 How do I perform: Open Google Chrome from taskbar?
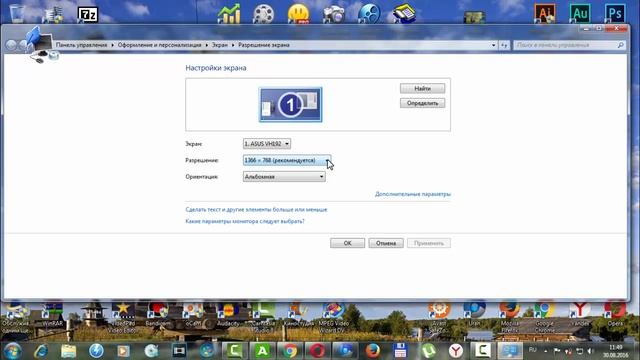coord(290,351)
